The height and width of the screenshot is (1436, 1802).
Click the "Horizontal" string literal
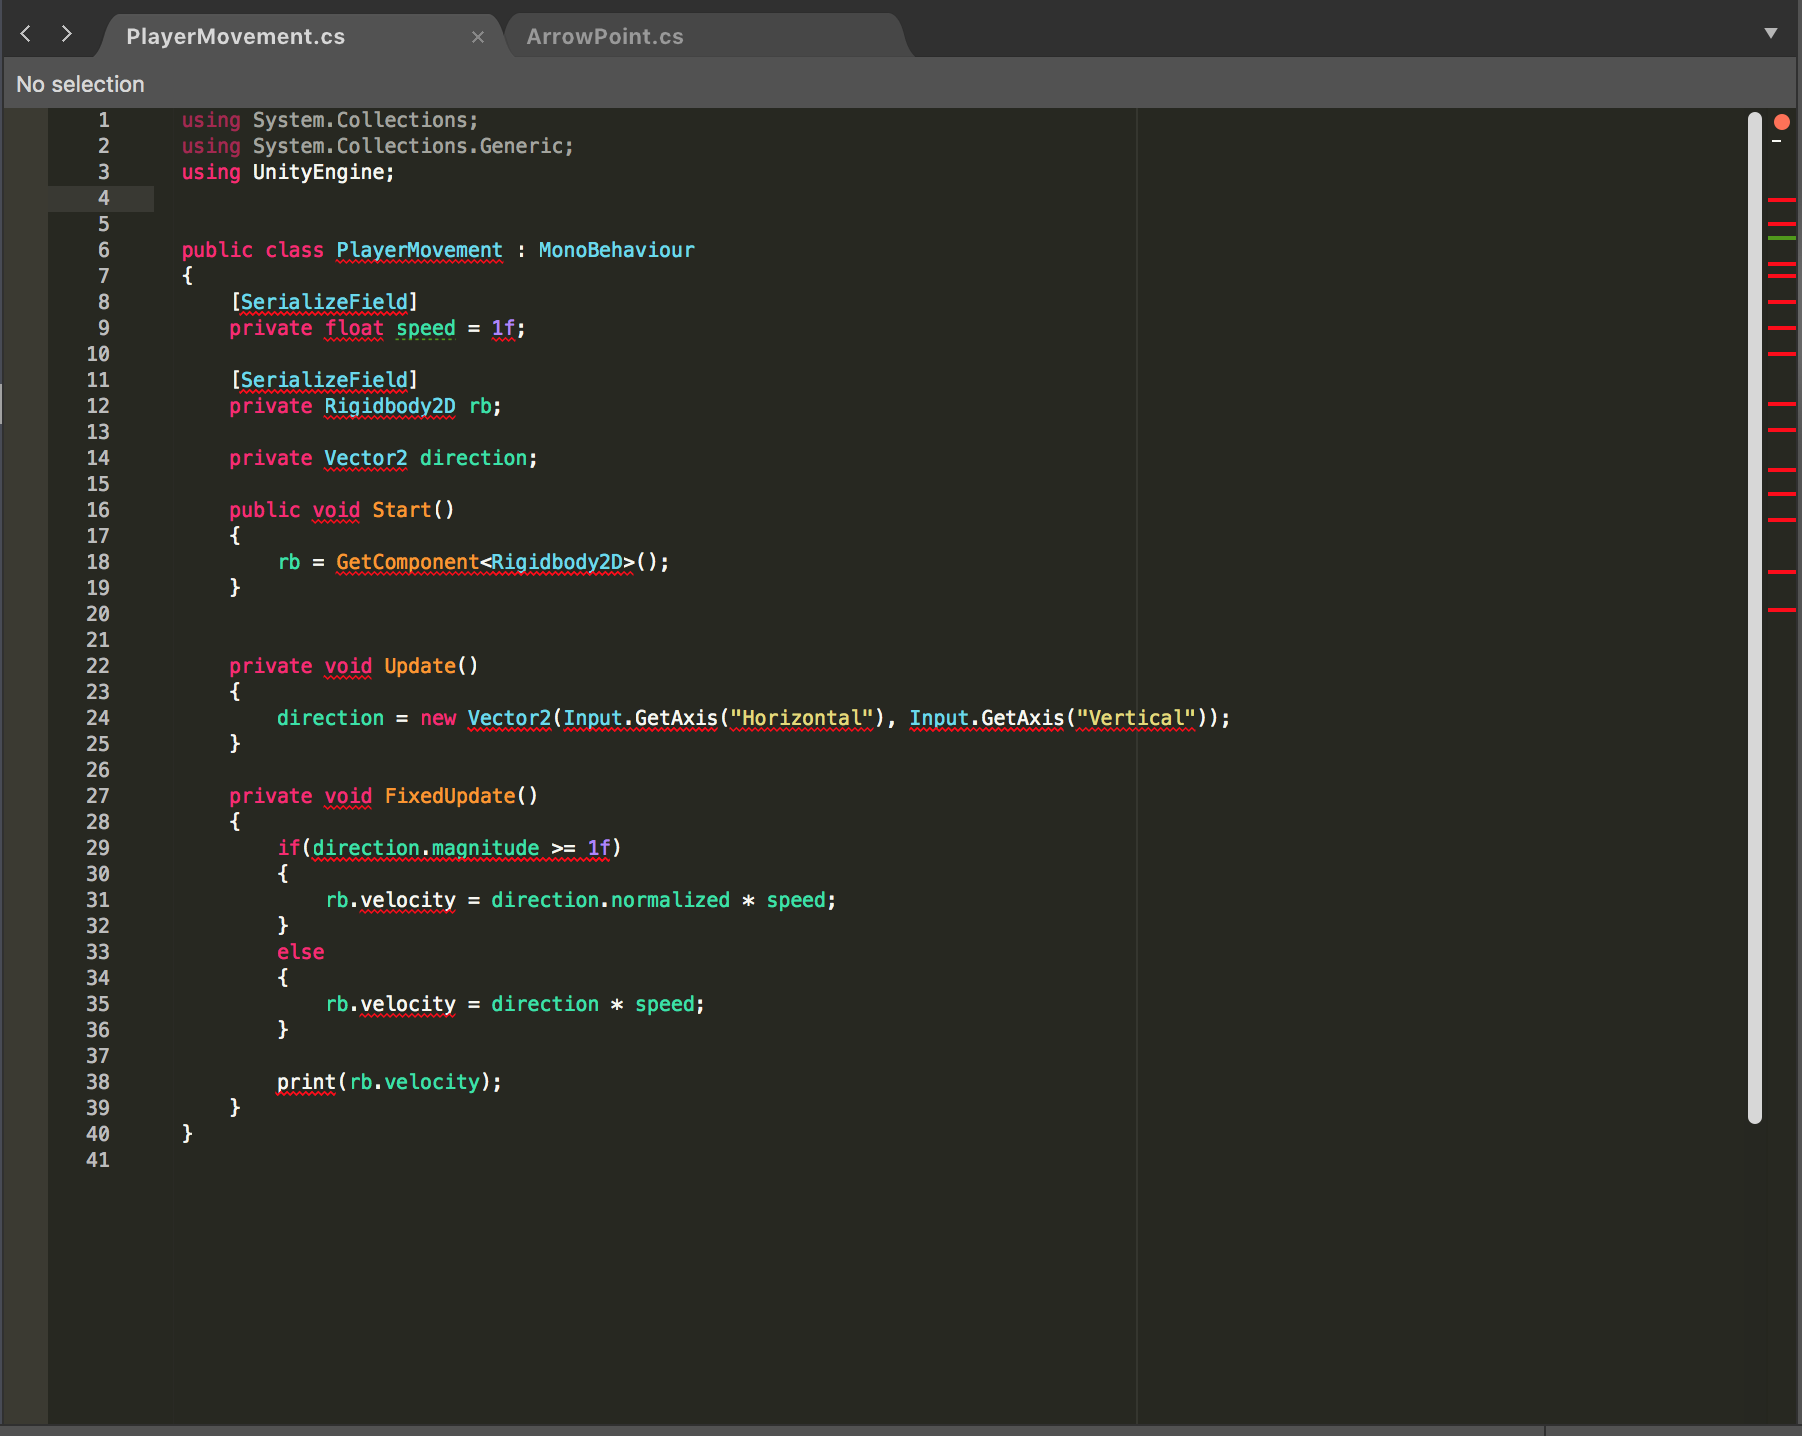click(x=801, y=718)
